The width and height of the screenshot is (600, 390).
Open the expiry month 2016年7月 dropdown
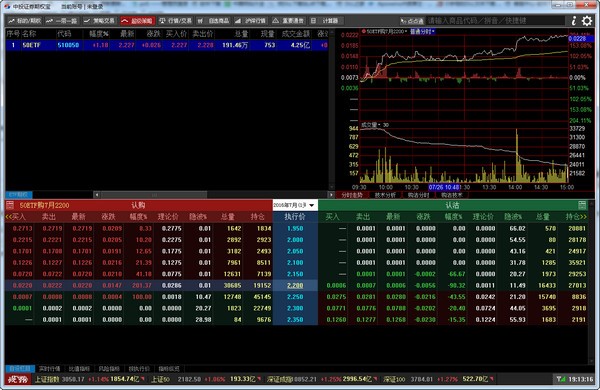(x=295, y=205)
